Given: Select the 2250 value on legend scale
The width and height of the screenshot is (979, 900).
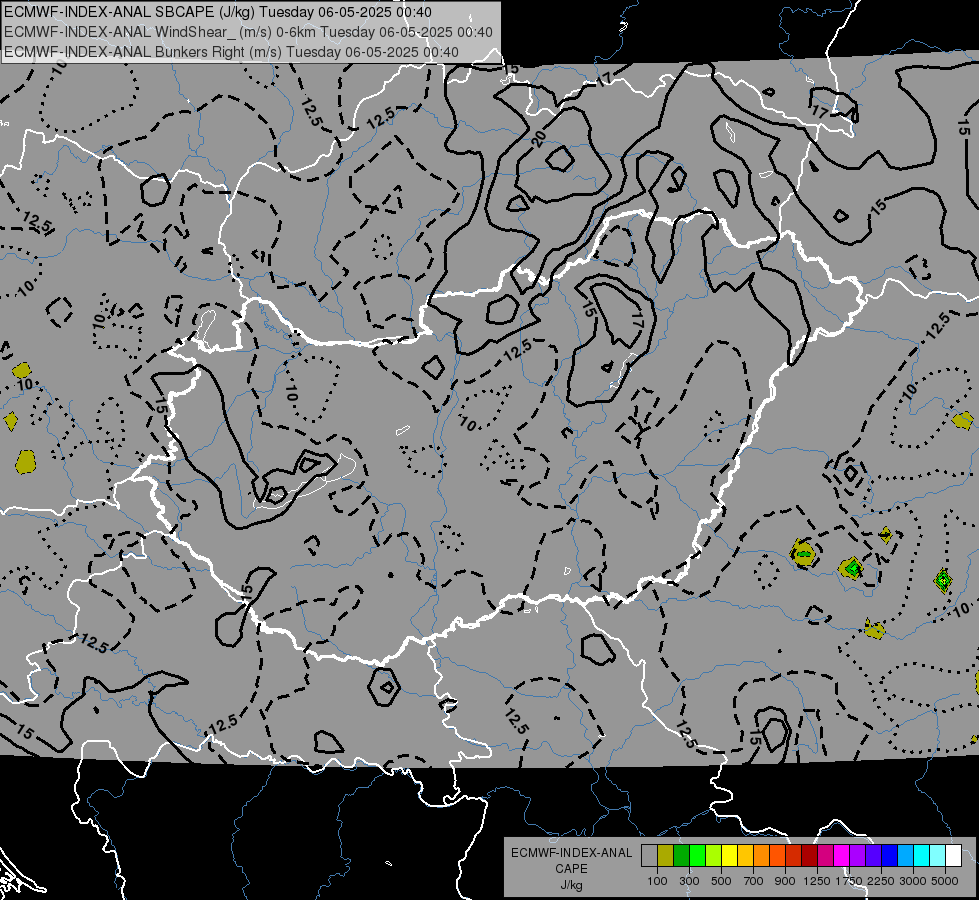Looking at the screenshot, I should tap(880, 881).
